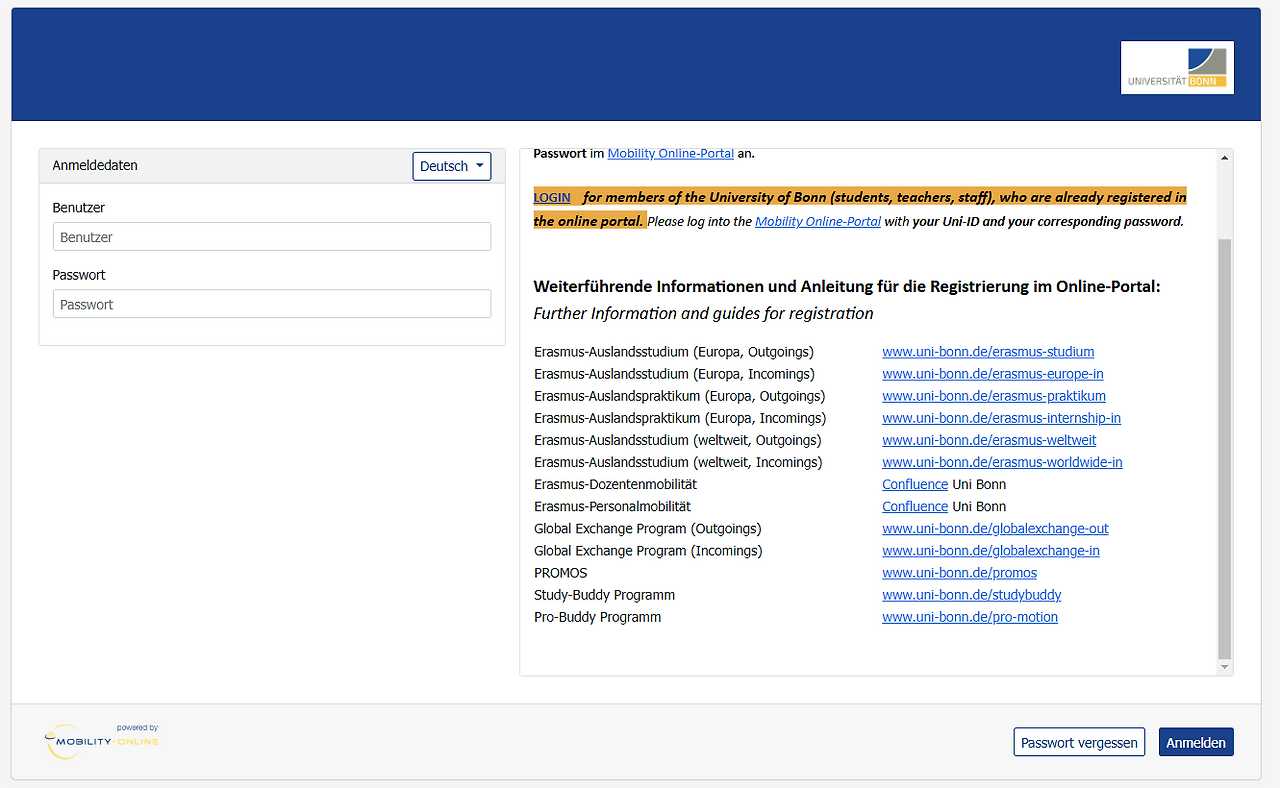Click the Universität Bonn logo
Image resolution: width=1280 pixels, height=788 pixels.
[1177, 67]
